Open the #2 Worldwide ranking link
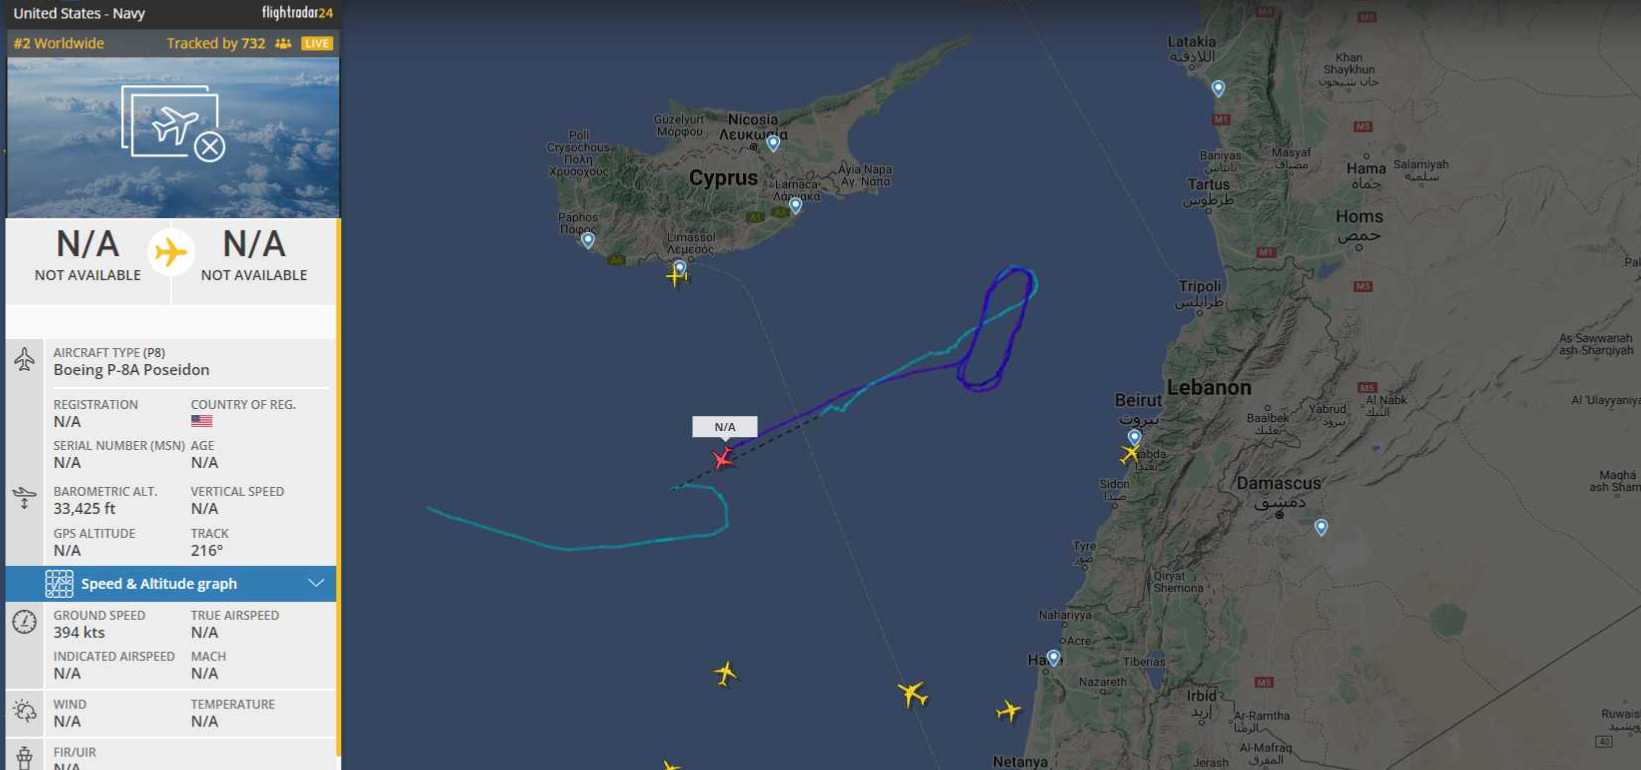Image resolution: width=1641 pixels, height=770 pixels. [x=59, y=43]
